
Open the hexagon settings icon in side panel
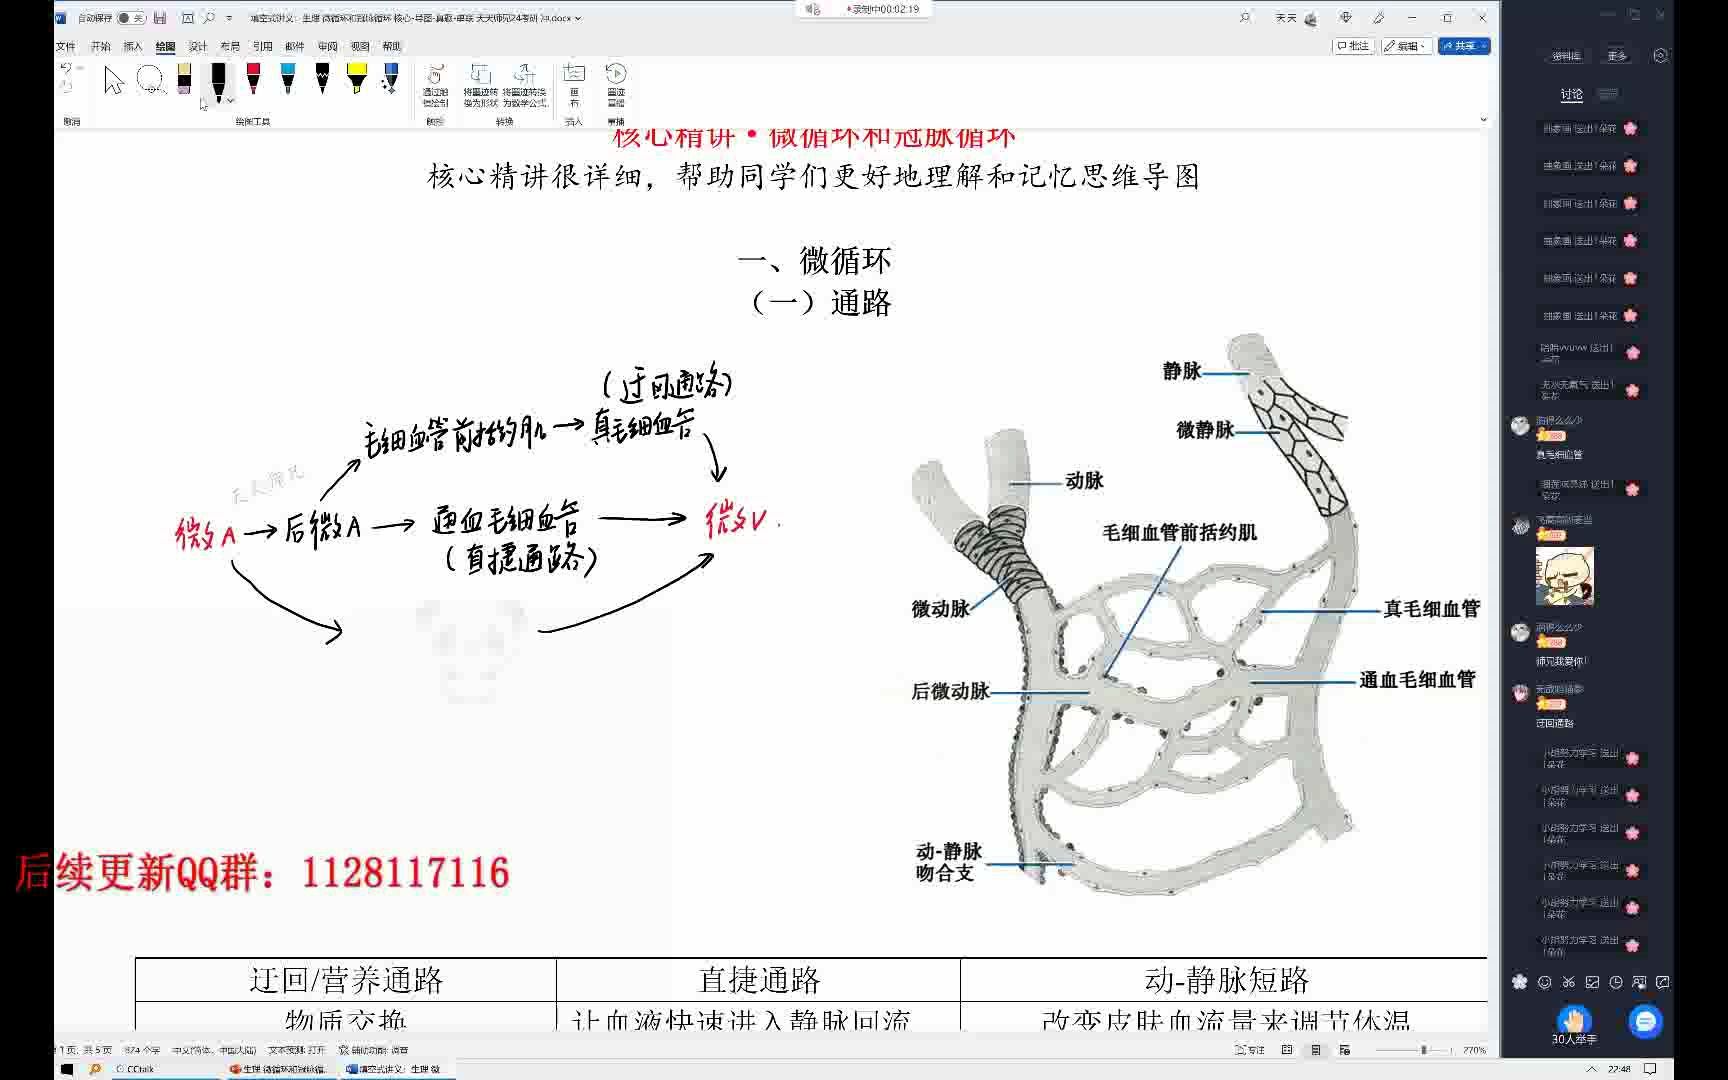1660,56
